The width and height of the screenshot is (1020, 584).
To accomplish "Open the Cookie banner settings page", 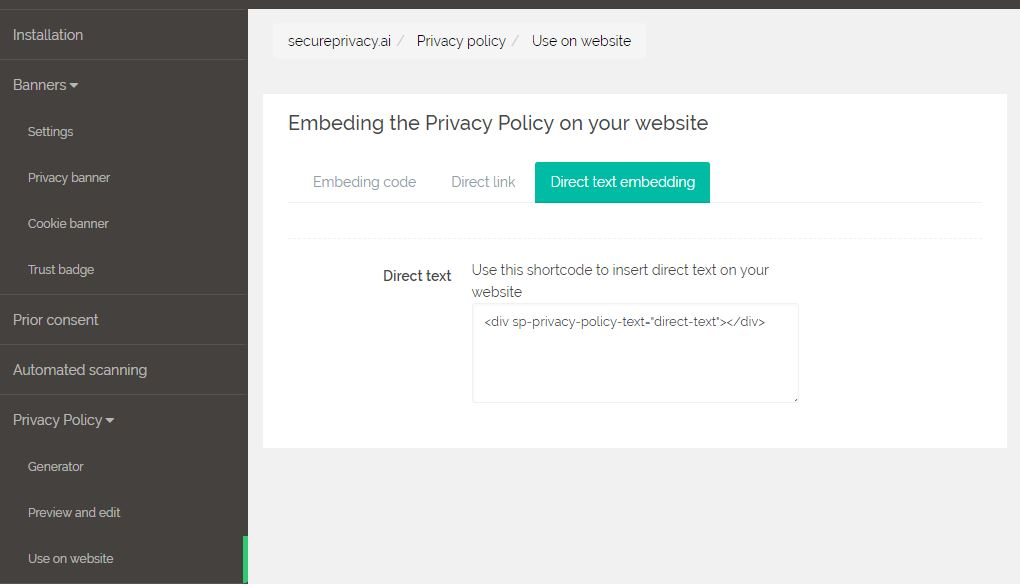I will 68,223.
